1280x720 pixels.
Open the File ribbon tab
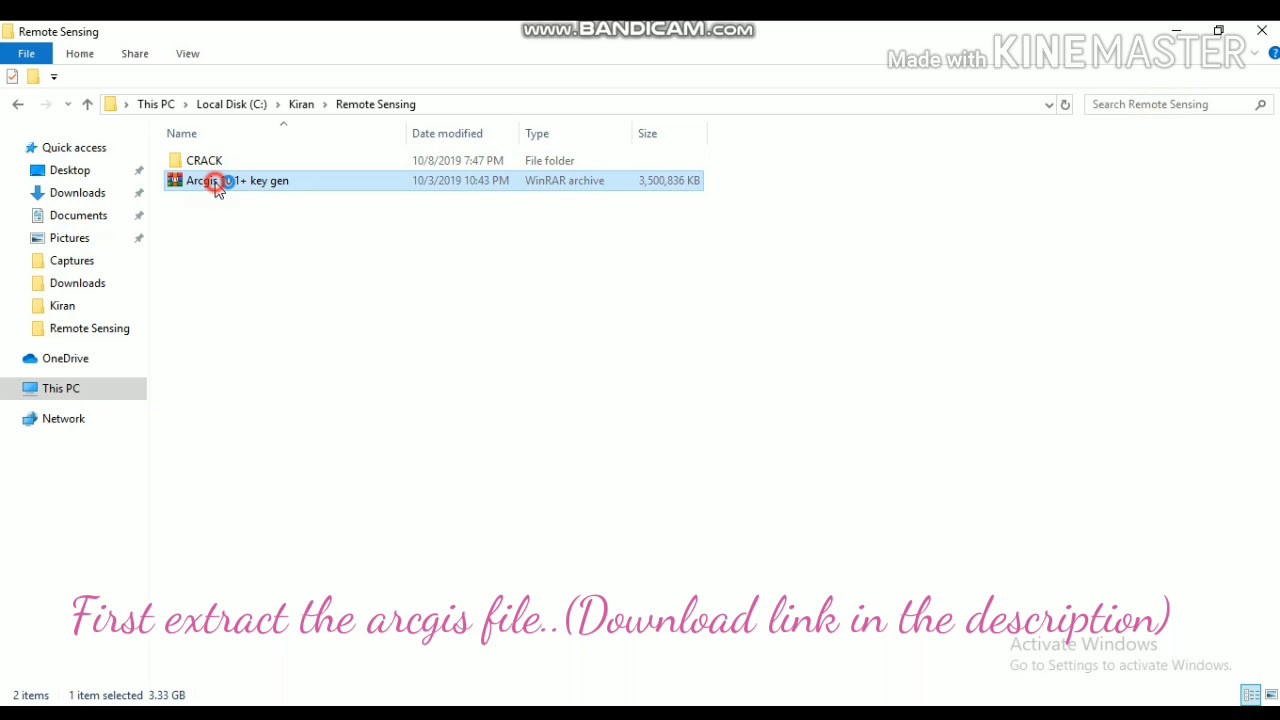(26, 54)
